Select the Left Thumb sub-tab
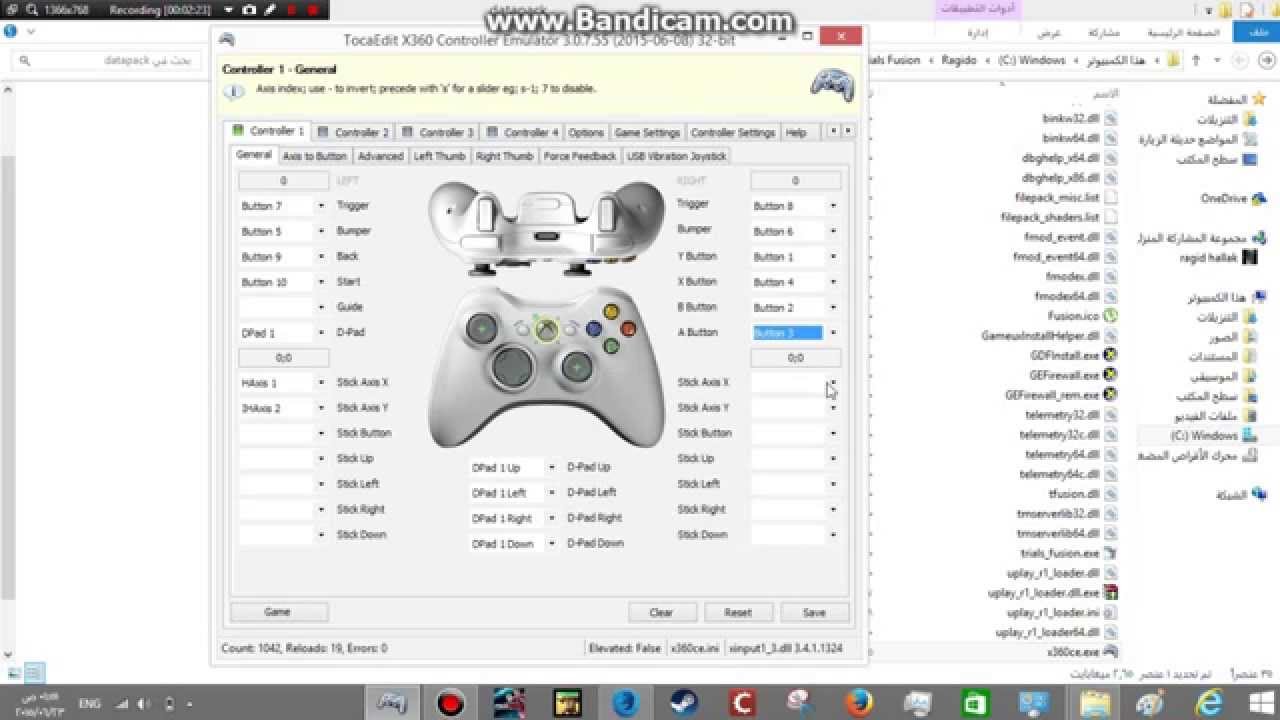The image size is (1280, 720). coord(440,156)
